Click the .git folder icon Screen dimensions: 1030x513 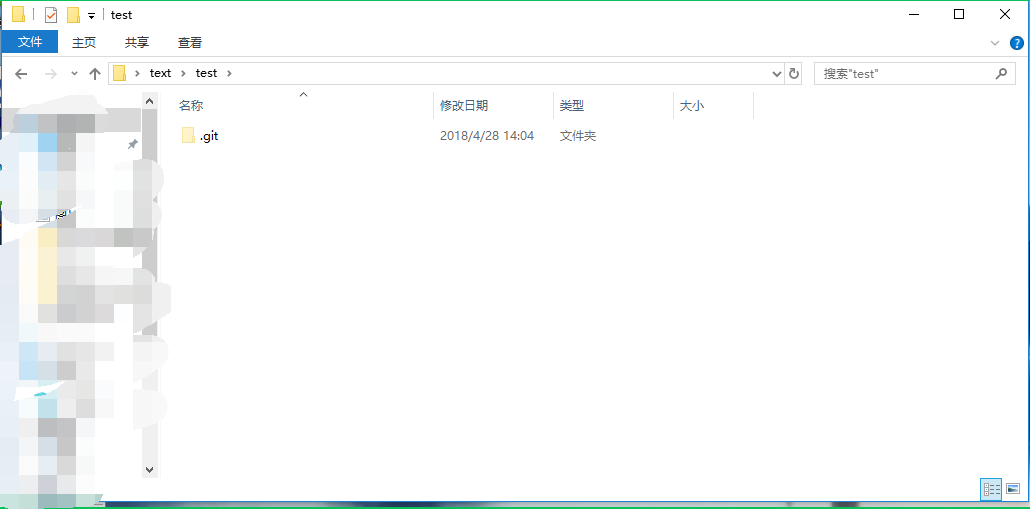[x=189, y=136]
